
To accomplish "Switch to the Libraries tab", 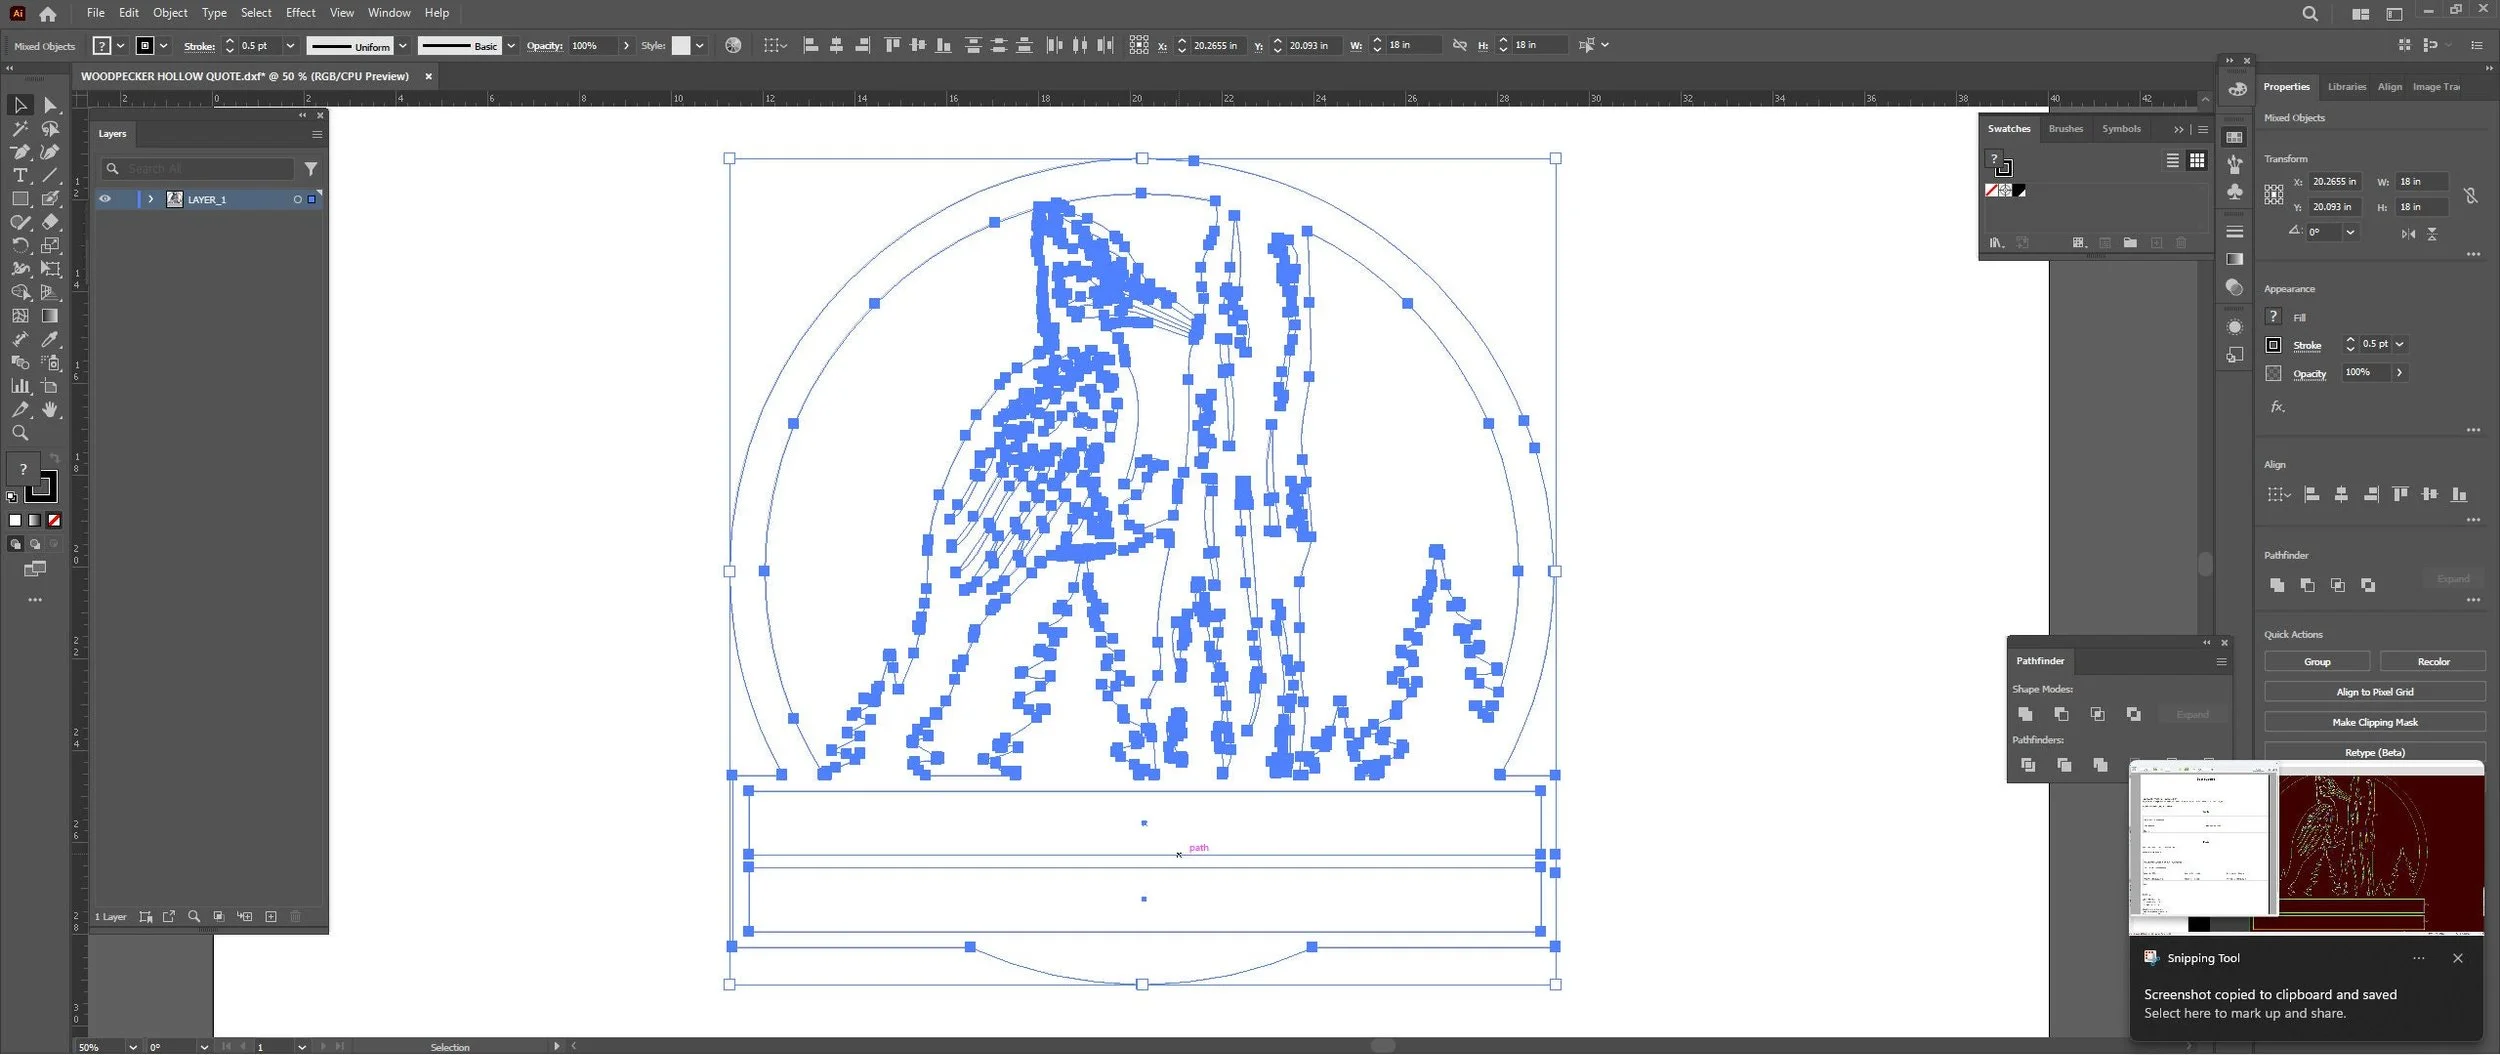I will tap(2346, 87).
